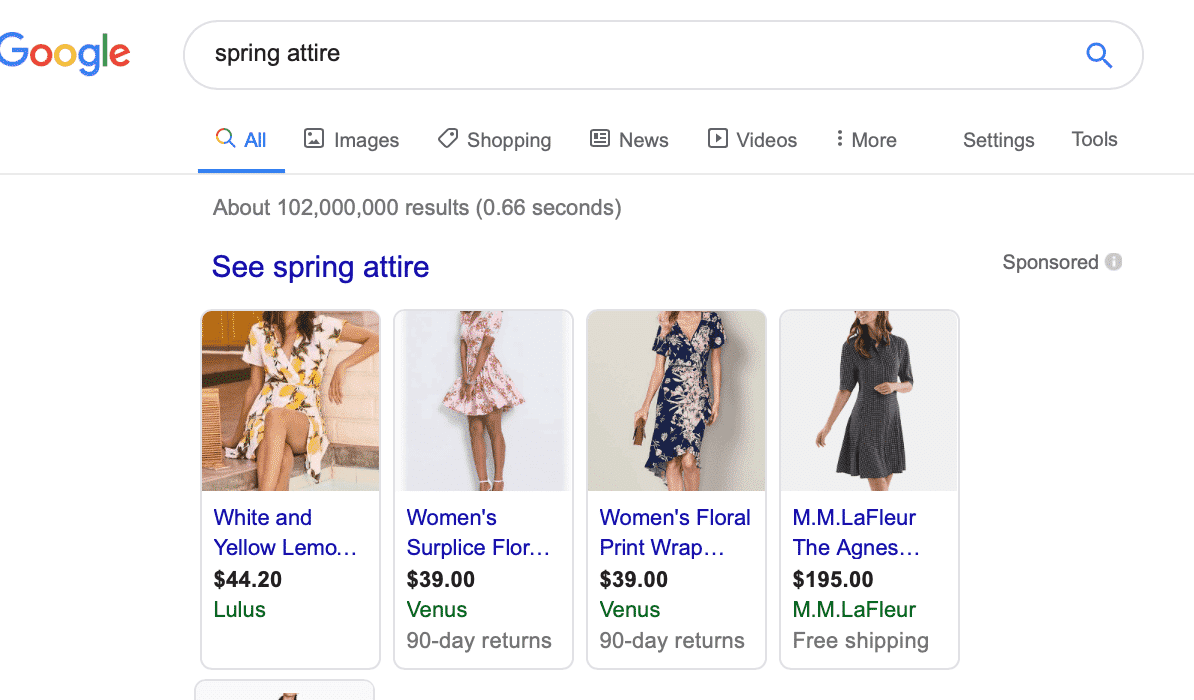Image resolution: width=1194 pixels, height=700 pixels.
Task: Open the Settings menu
Action: point(998,140)
